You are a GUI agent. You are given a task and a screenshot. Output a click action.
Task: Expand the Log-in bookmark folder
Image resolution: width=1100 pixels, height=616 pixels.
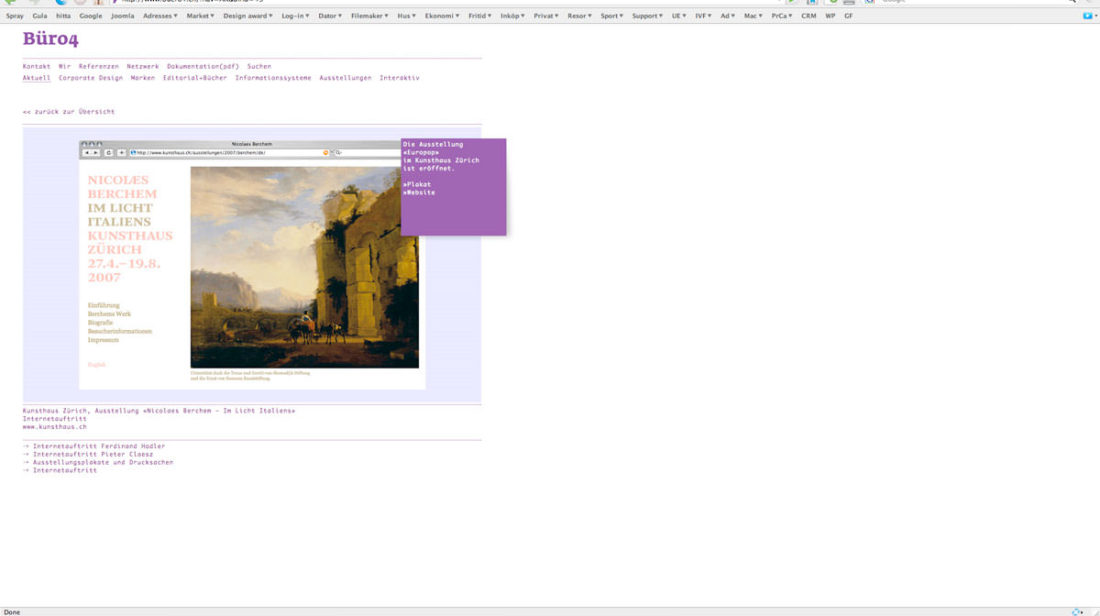coord(295,15)
